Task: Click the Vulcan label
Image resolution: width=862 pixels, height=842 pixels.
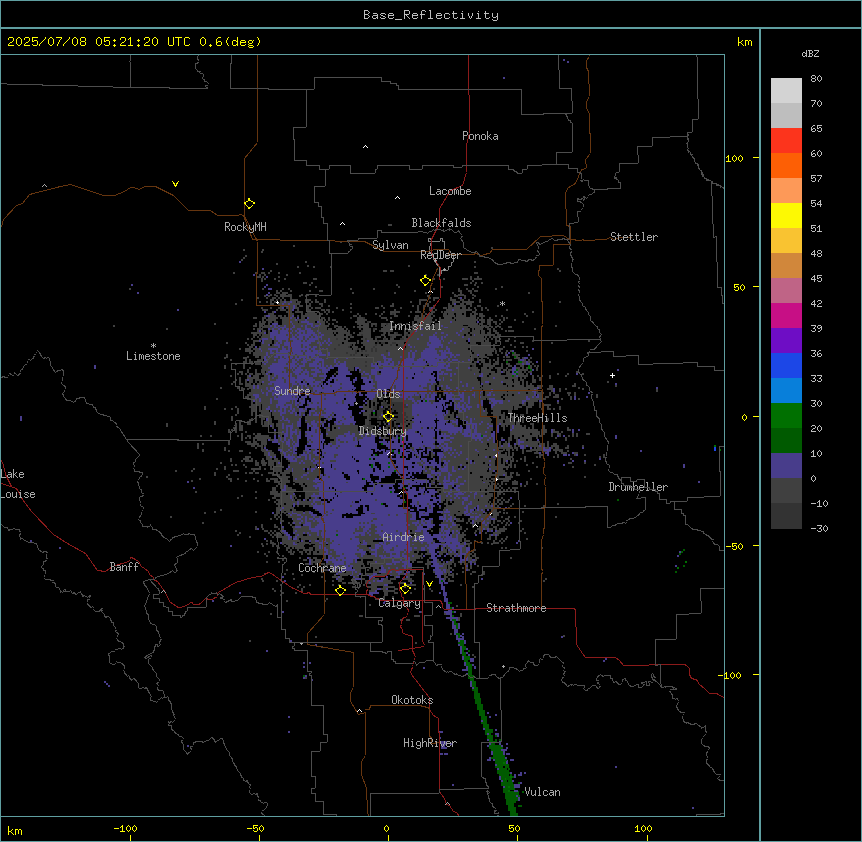Action: [x=542, y=792]
